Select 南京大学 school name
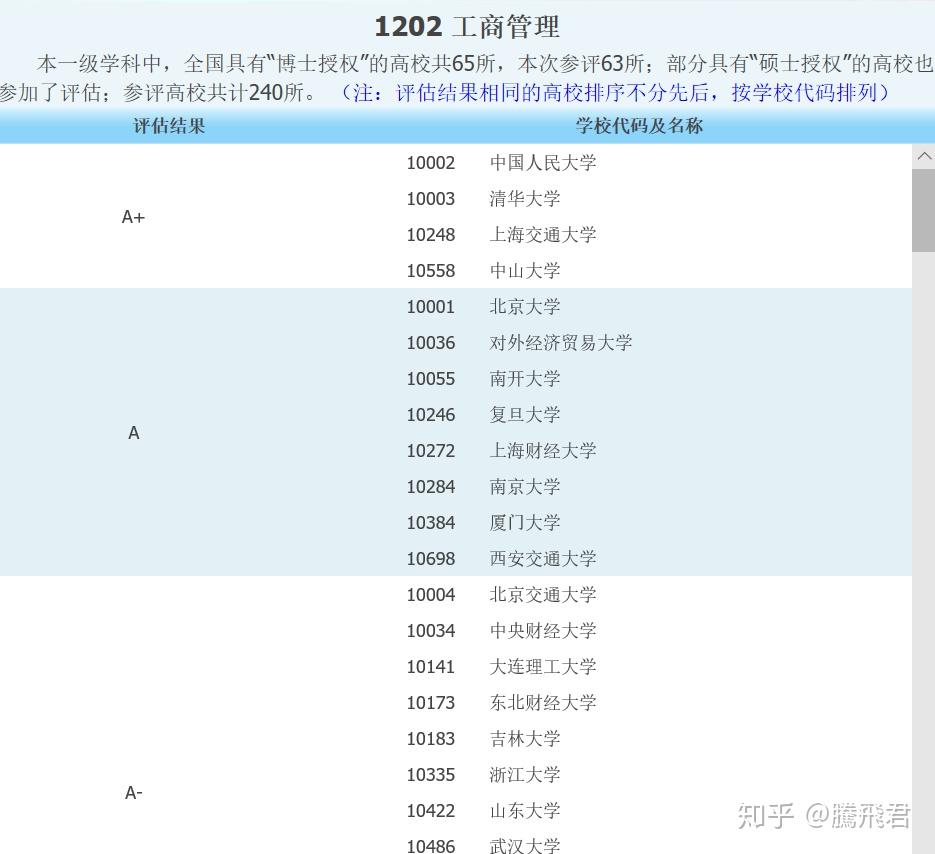This screenshot has width=935, height=854. coord(525,486)
